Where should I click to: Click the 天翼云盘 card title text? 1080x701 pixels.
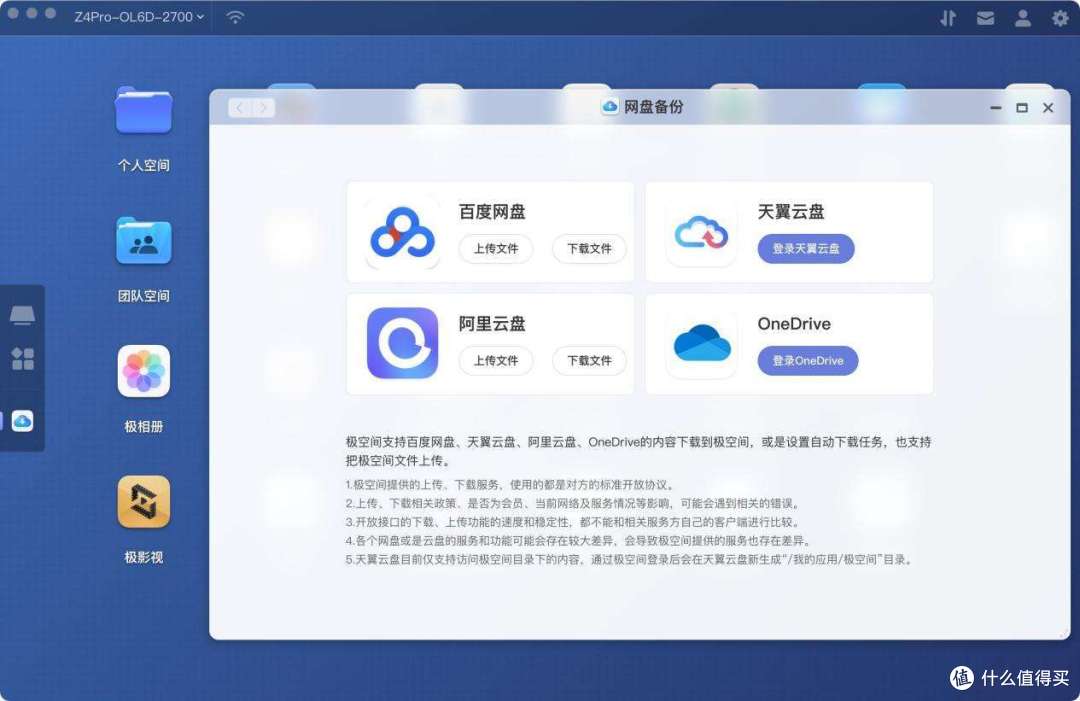pyautogui.click(x=791, y=211)
